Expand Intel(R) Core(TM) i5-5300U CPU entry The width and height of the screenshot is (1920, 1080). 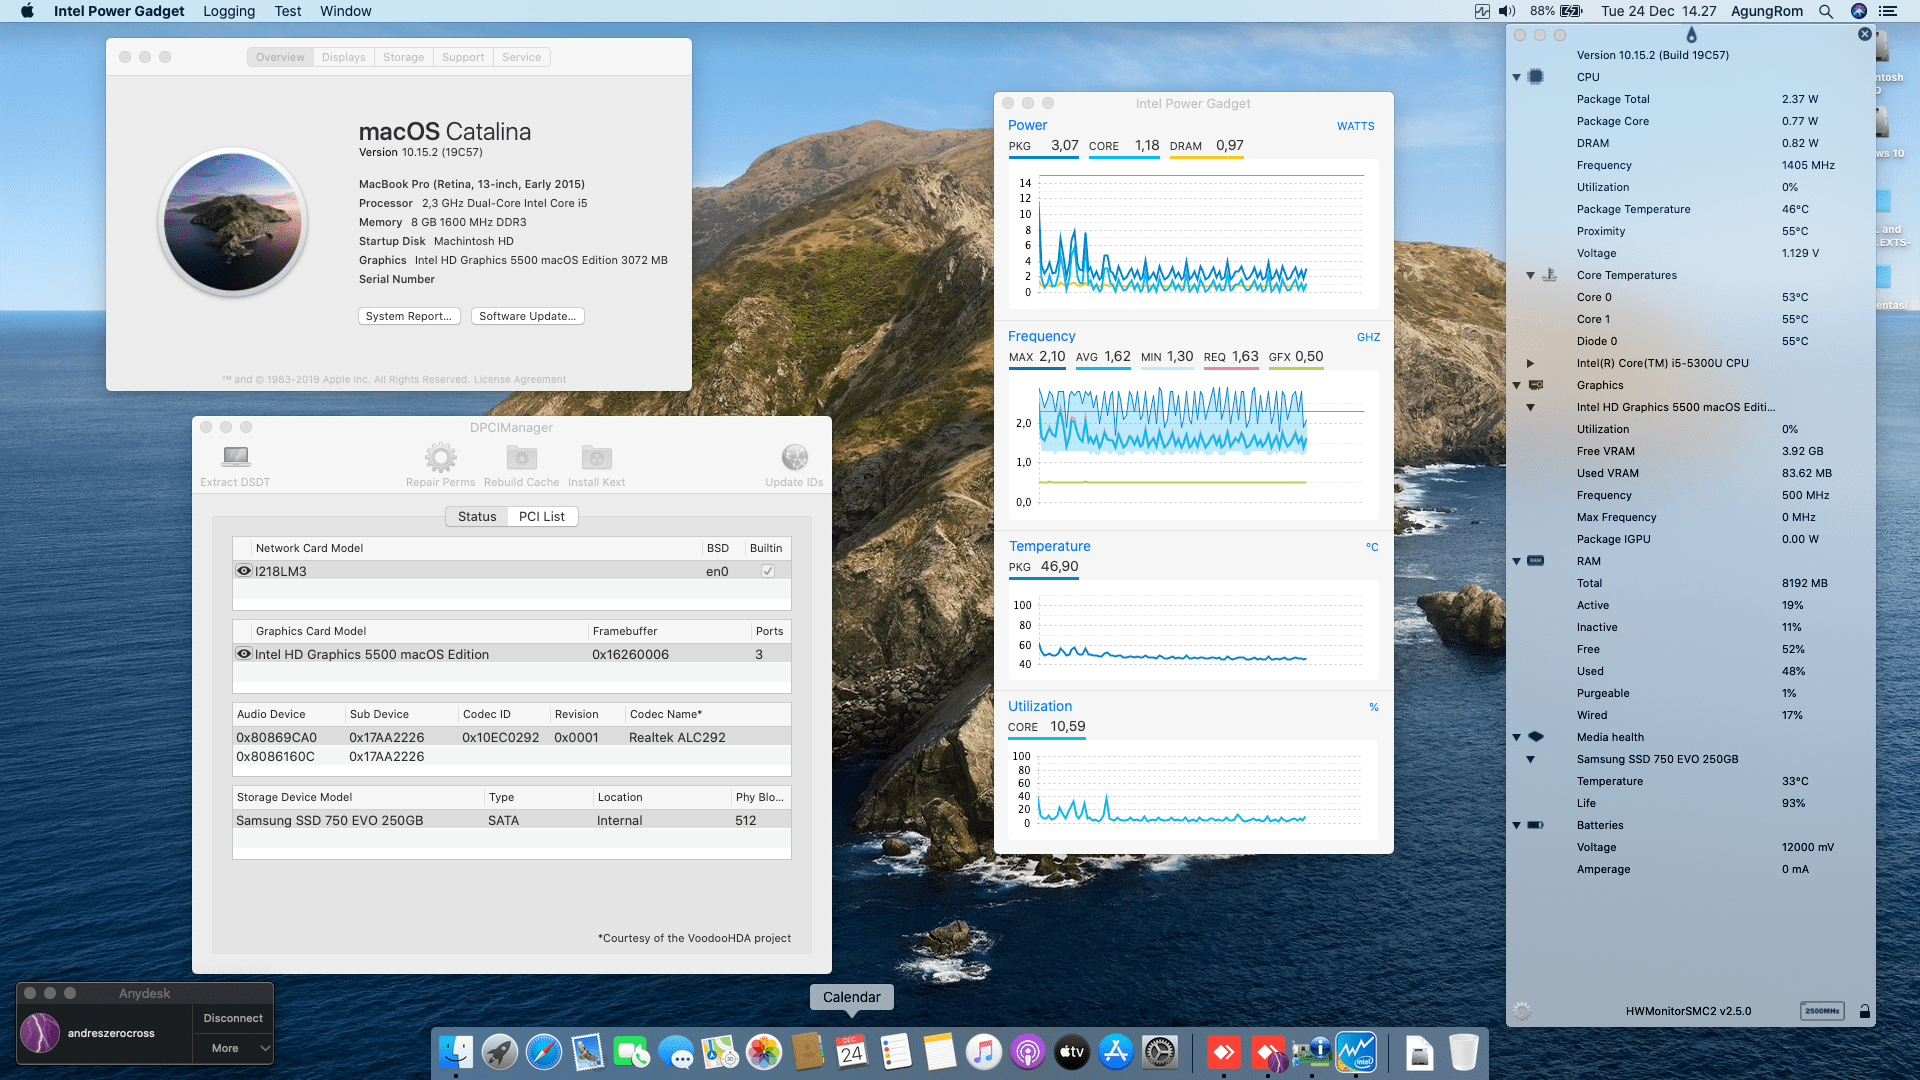1530,363
